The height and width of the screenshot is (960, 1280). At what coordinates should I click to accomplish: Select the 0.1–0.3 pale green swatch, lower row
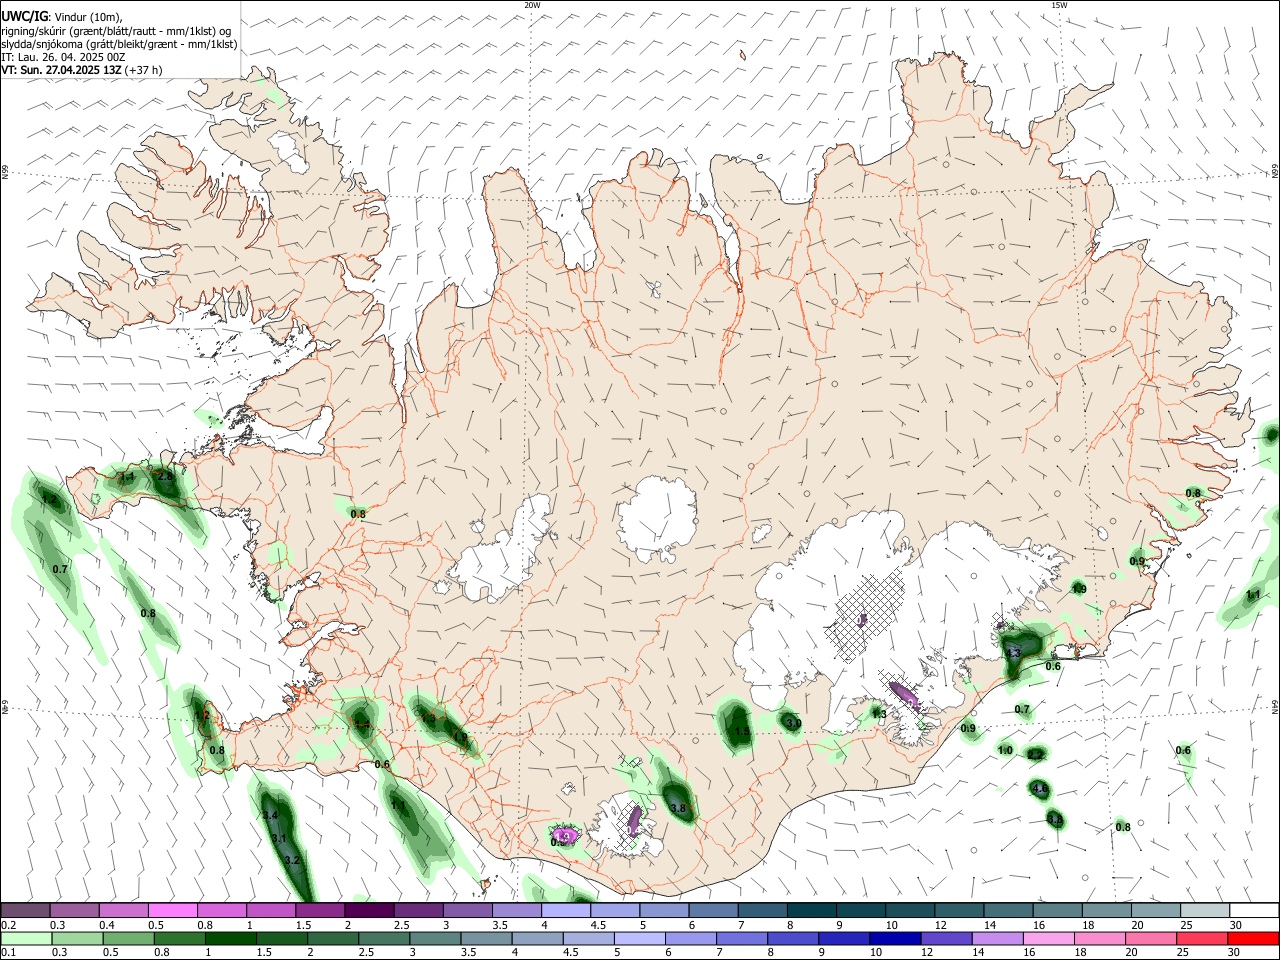point(26,938)
